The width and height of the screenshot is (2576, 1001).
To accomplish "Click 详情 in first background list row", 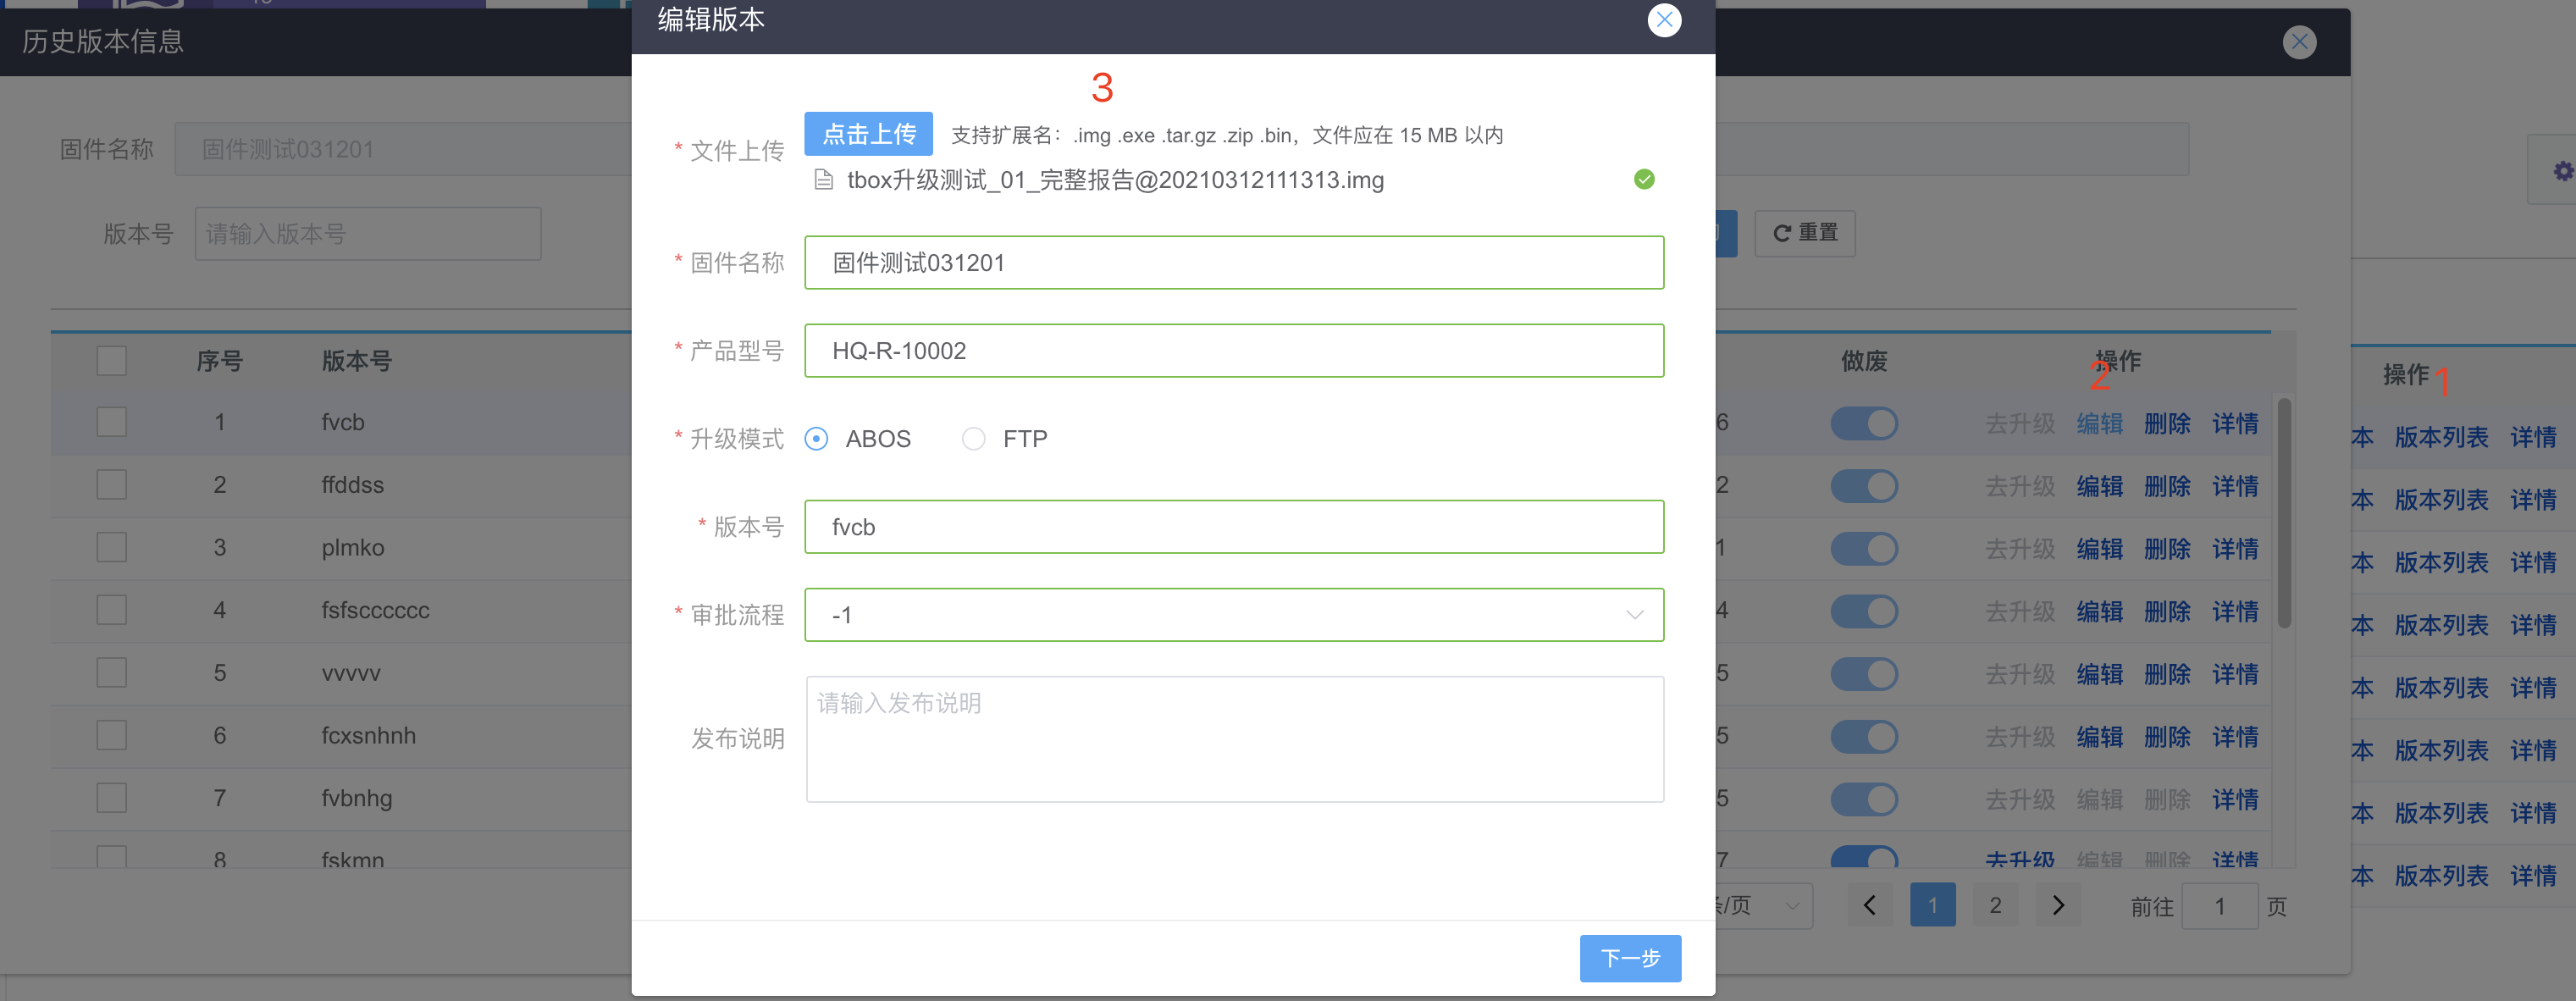I will pyautogui.click(x=2533, y=438).
